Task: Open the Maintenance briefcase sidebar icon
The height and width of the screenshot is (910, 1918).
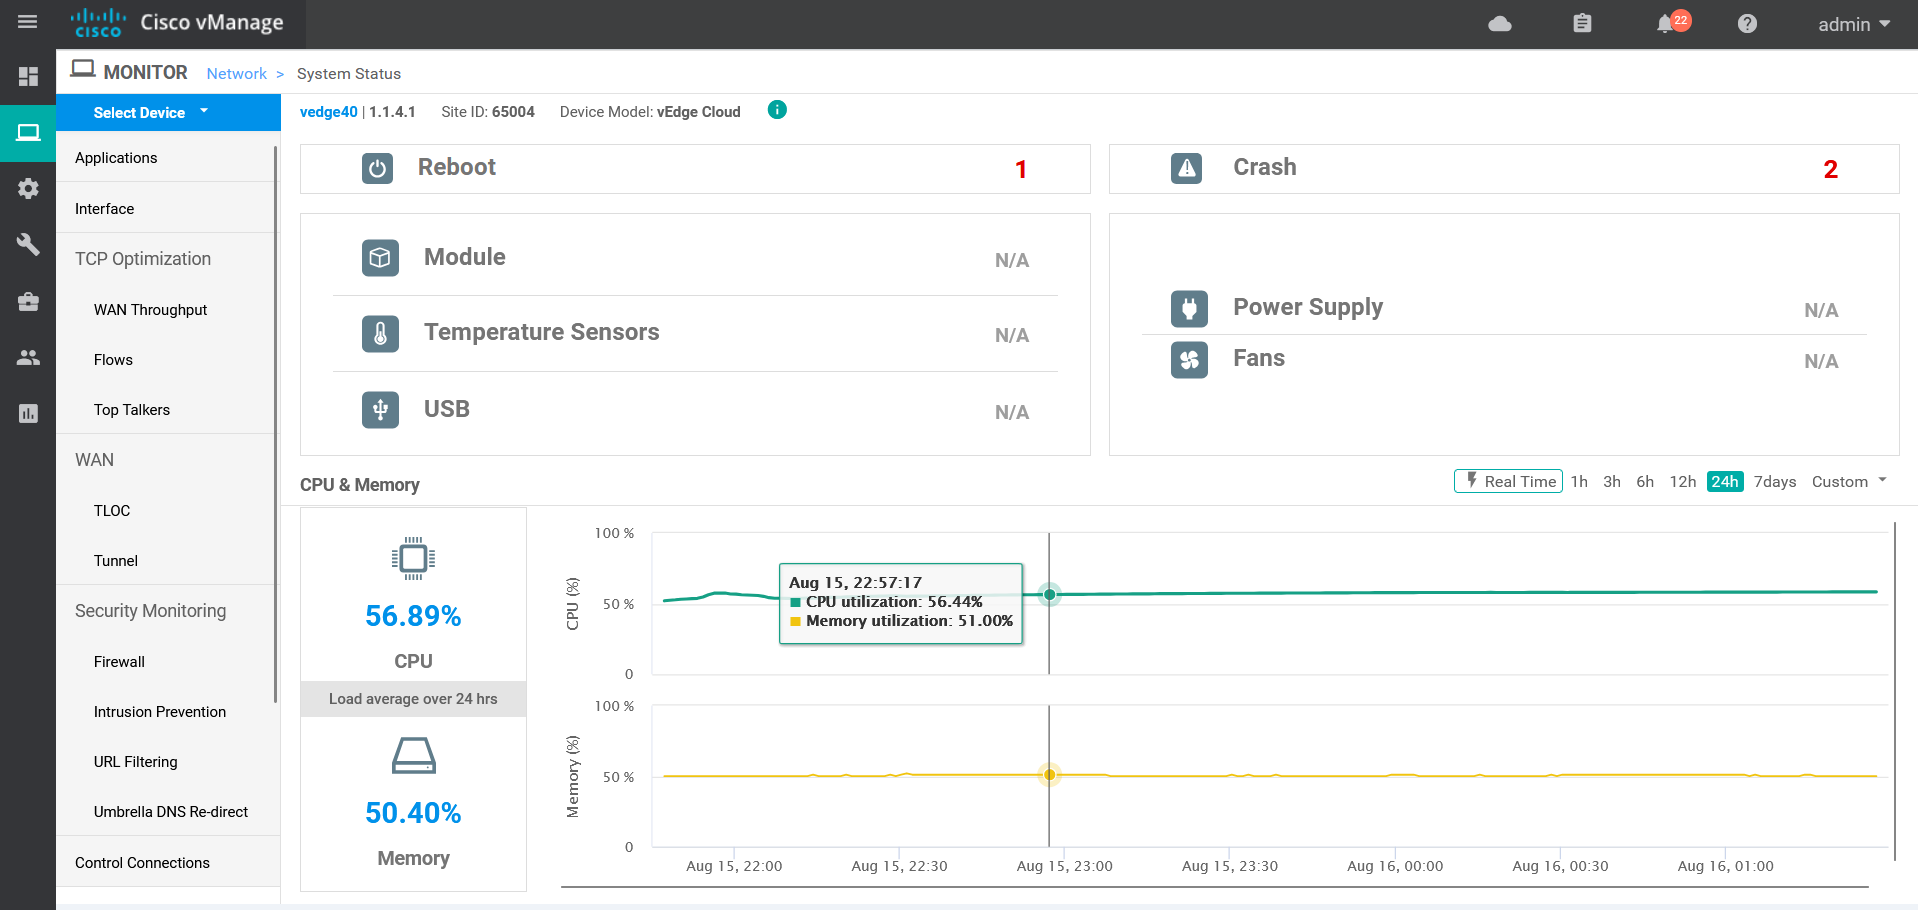Action: click(28, 301)
